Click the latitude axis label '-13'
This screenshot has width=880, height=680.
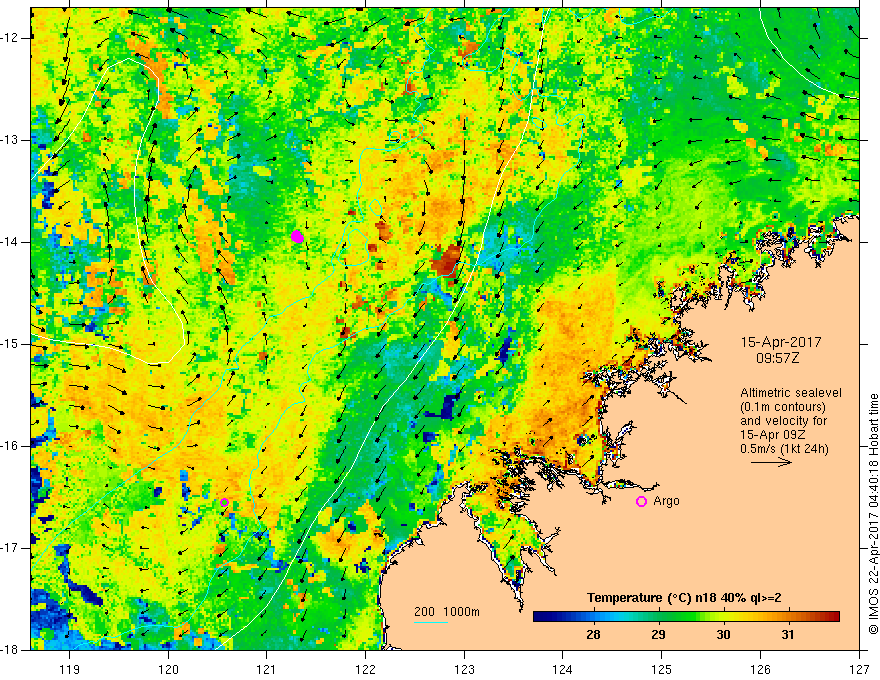pyautogui.click(x=10, y=140)
